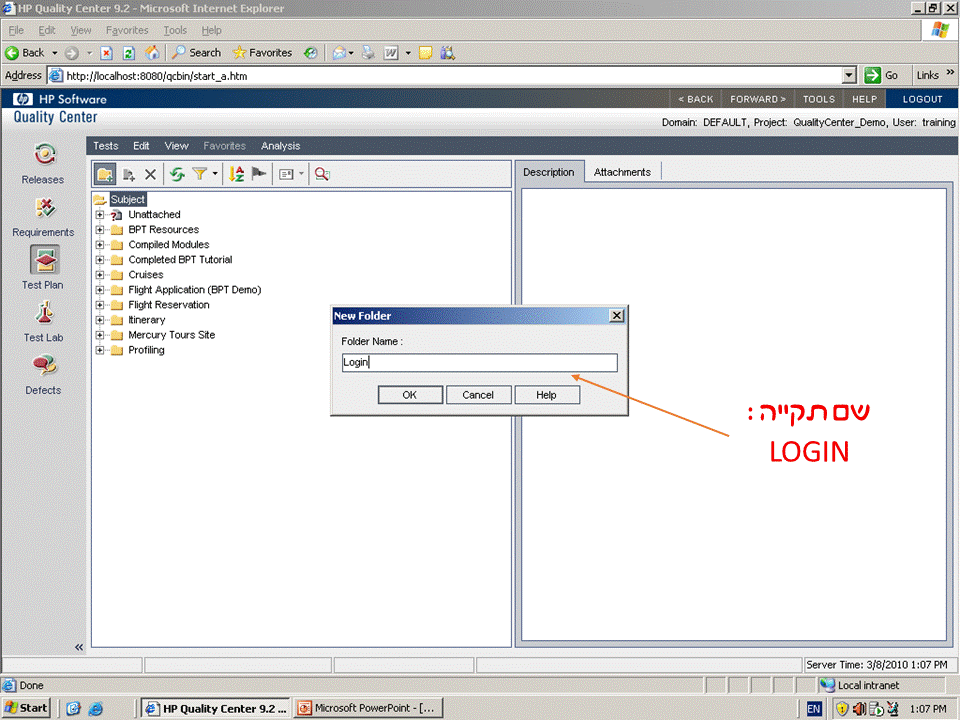The width and height of the screenshot is (960, 720).
Task: Click the view layout toolbar icon
Action: point(286,174)
